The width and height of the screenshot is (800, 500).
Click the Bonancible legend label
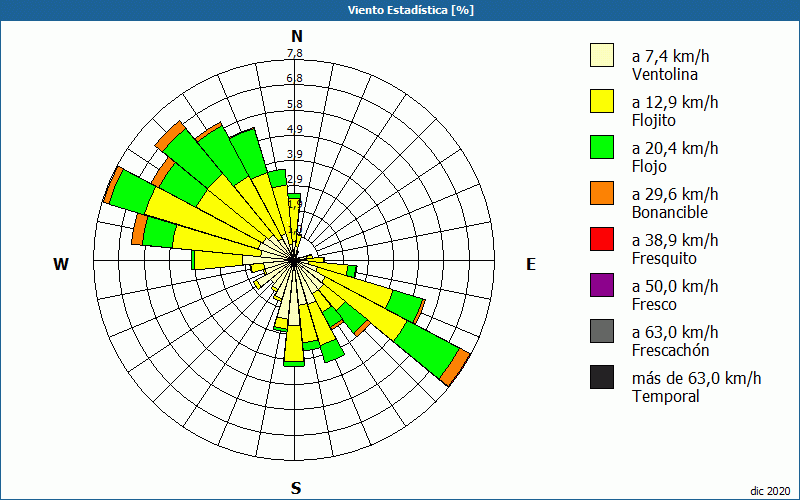click(x=670, y=212)
